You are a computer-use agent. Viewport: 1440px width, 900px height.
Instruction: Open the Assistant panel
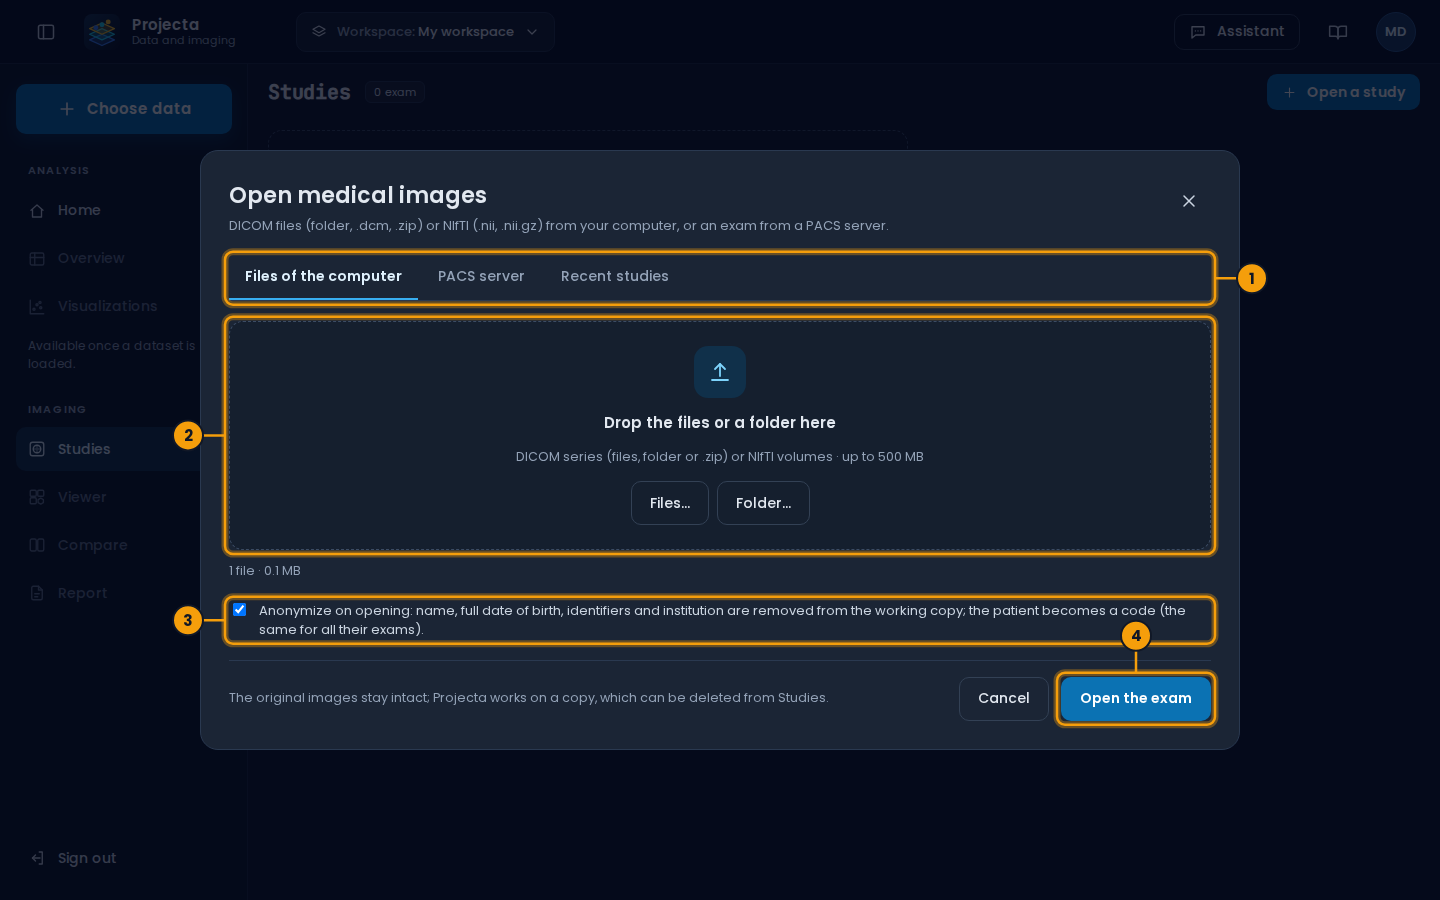pos(1237,32)
